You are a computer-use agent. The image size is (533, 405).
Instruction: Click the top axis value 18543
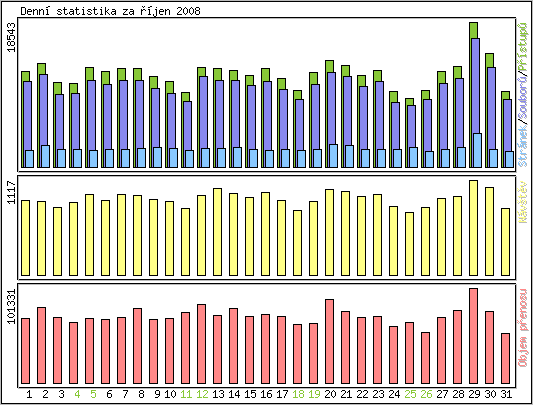click(12, 37)
